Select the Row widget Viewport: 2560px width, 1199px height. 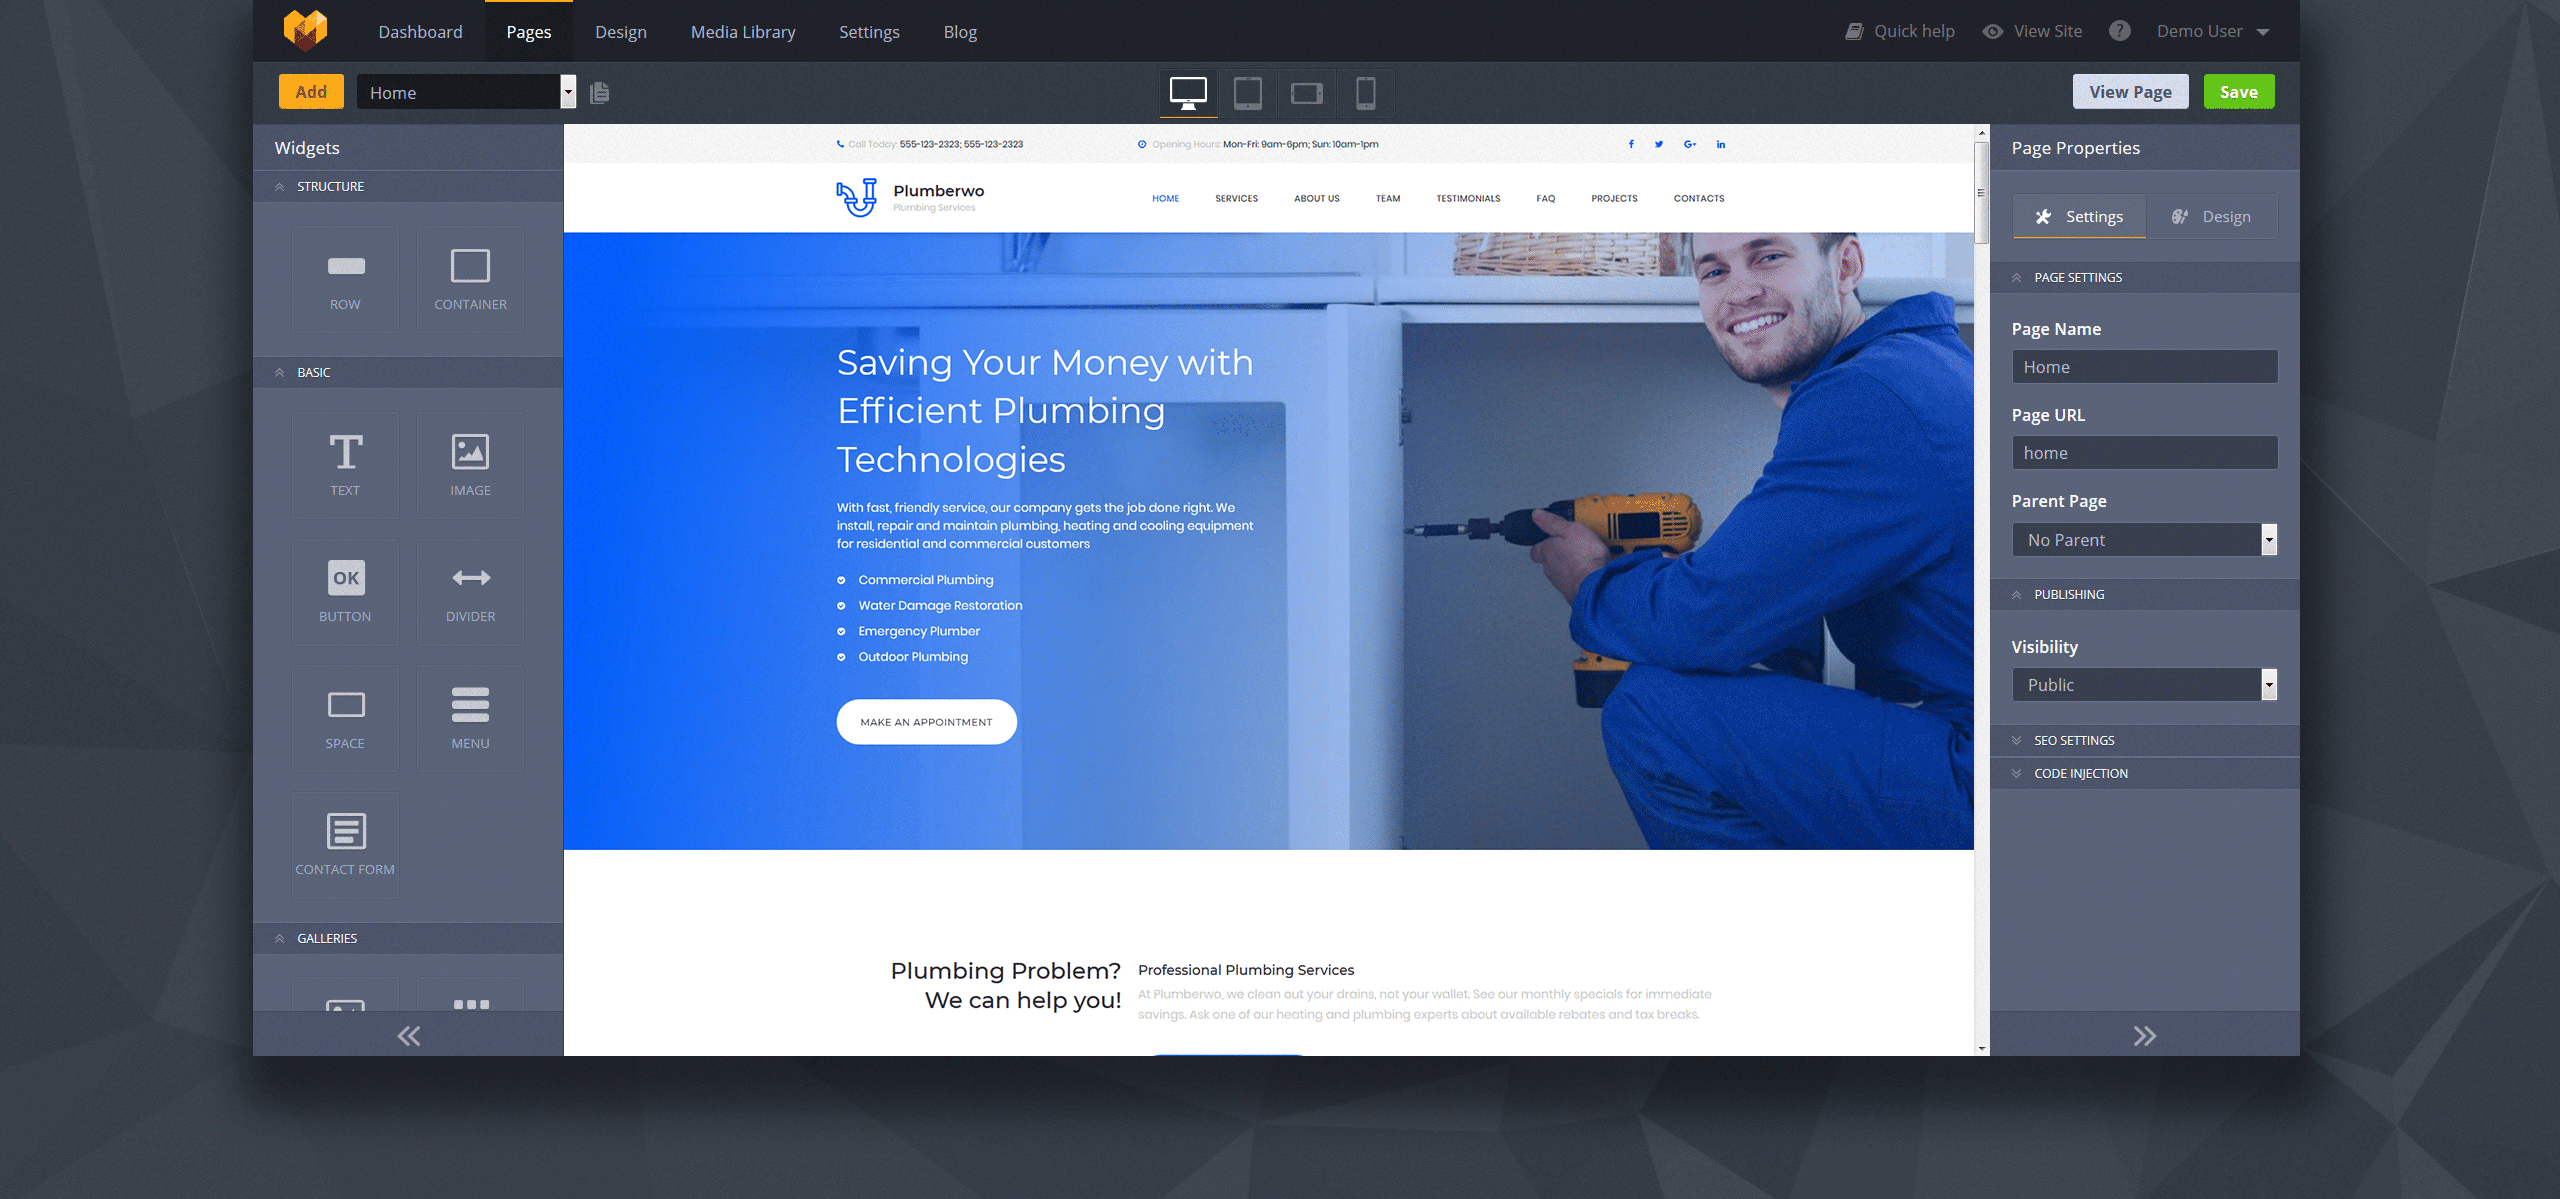click(345, 279)
